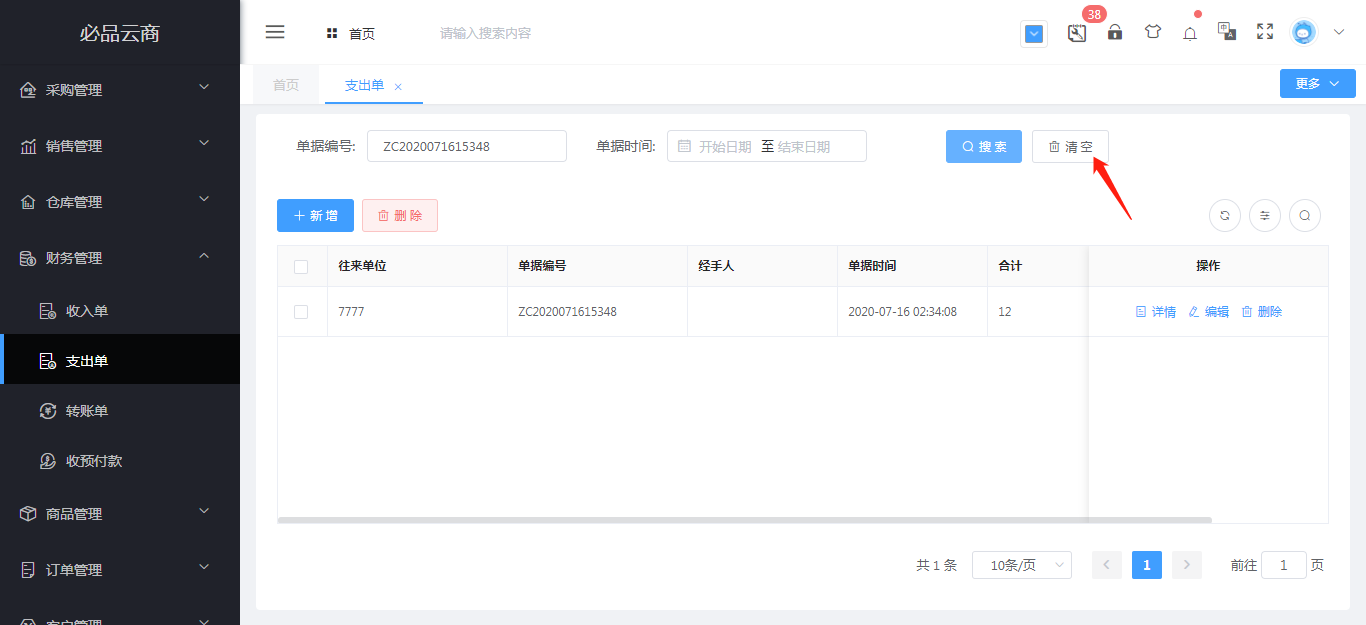
Task: Switch language with the translate icon
Action: pos(1227,31)
